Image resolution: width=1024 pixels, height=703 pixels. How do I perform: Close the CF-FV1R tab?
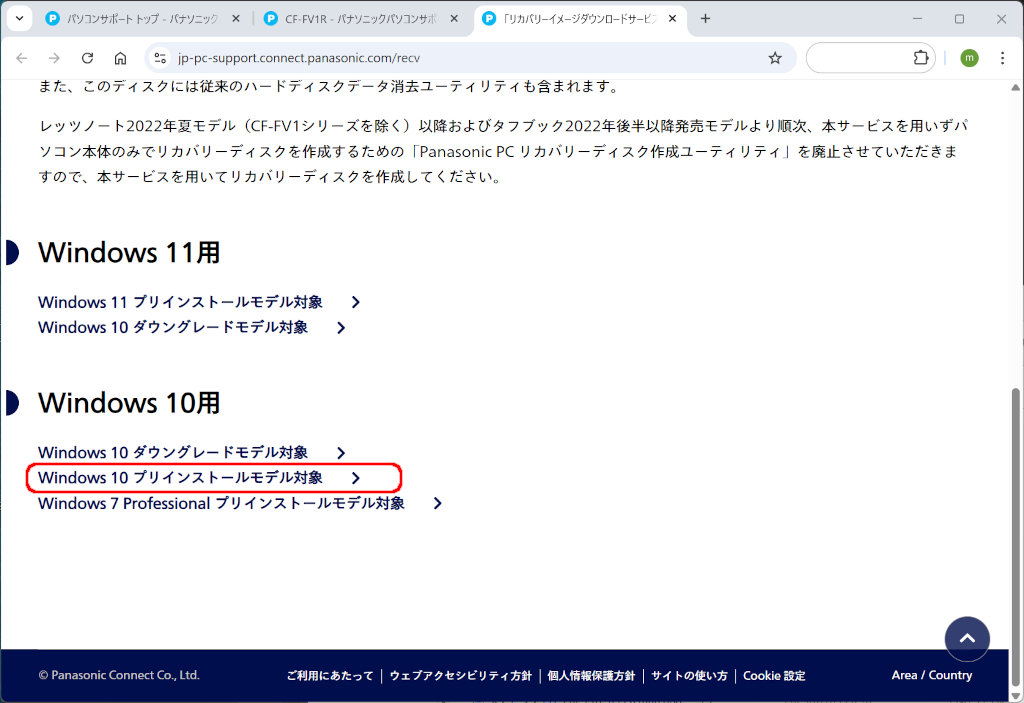point(454,19)
